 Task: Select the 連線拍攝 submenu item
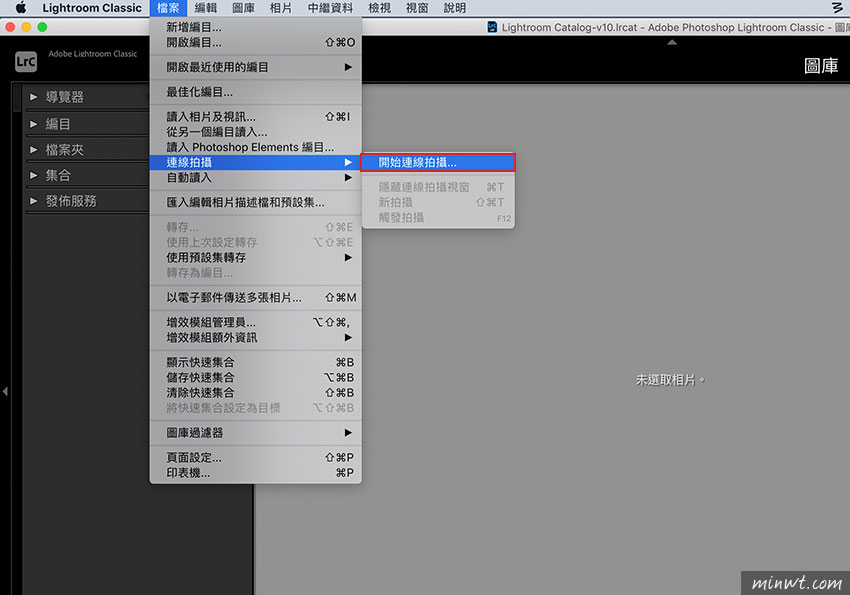coord(255,162)
